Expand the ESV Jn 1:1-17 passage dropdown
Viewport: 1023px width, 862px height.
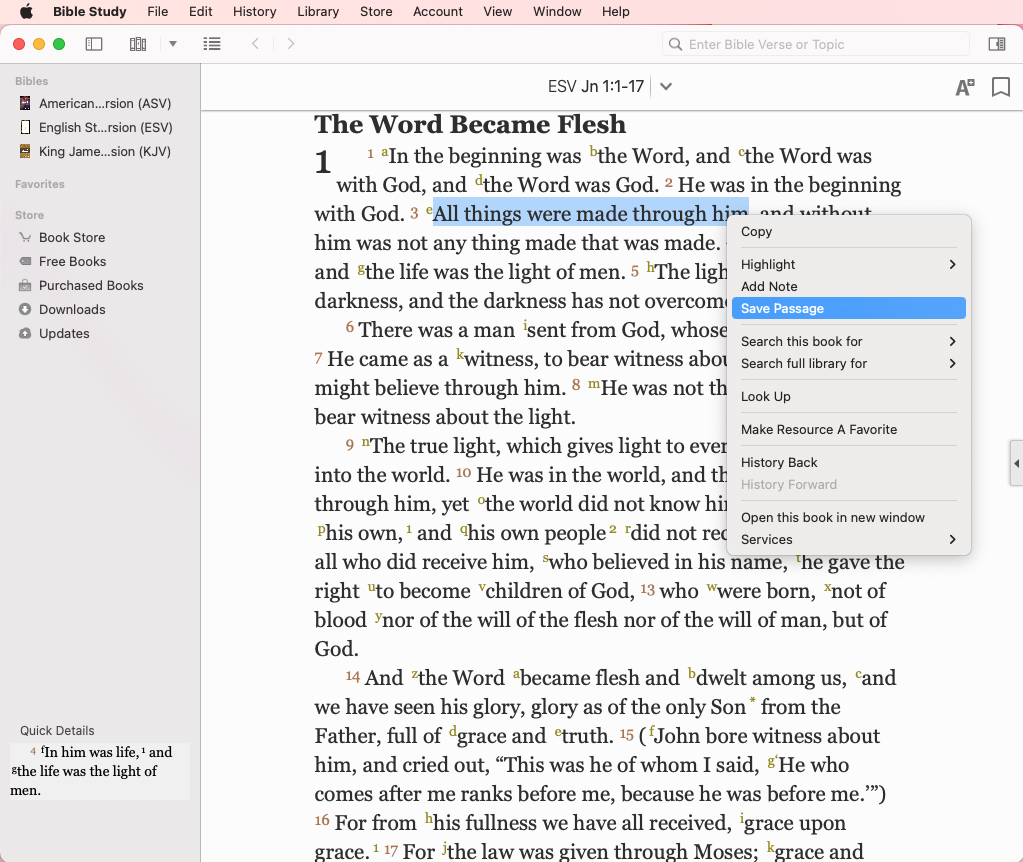click(x=666, y=87)
